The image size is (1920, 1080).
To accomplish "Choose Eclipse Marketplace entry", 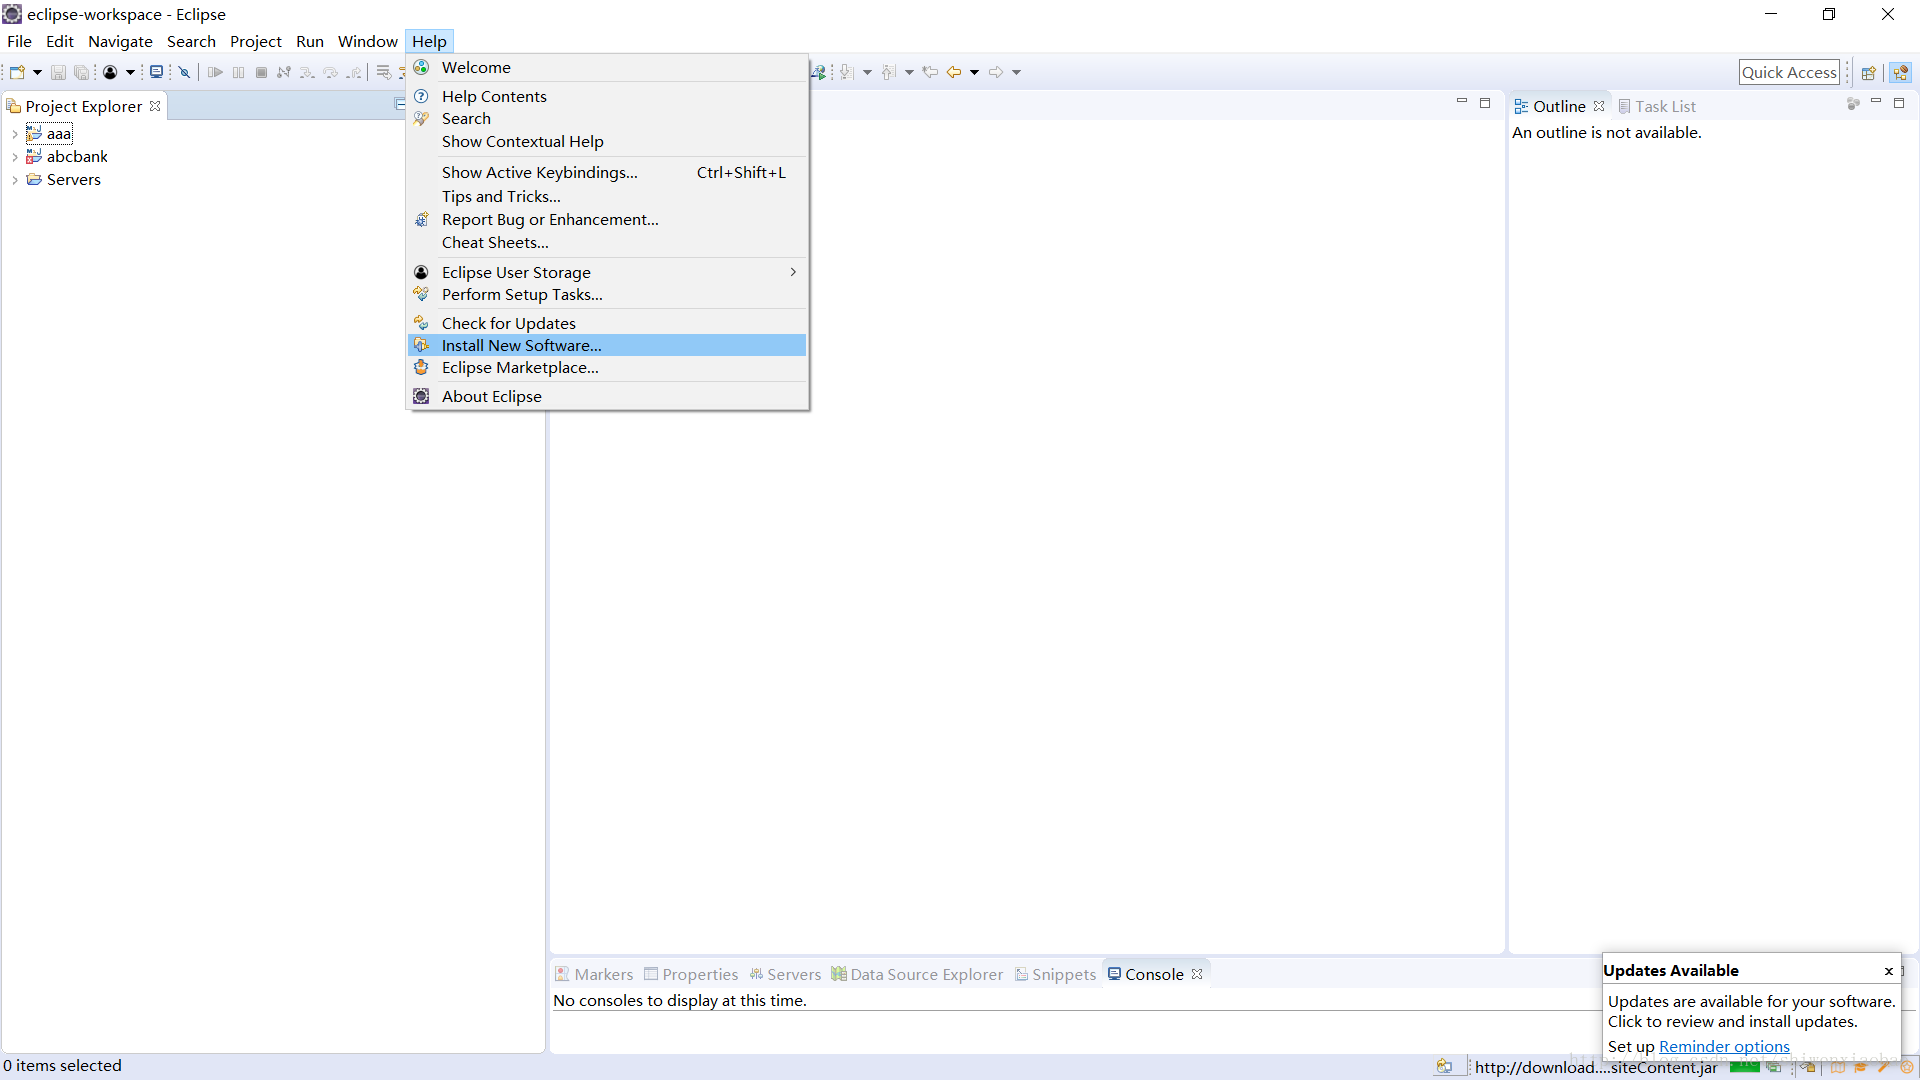I will coord(607,367).
